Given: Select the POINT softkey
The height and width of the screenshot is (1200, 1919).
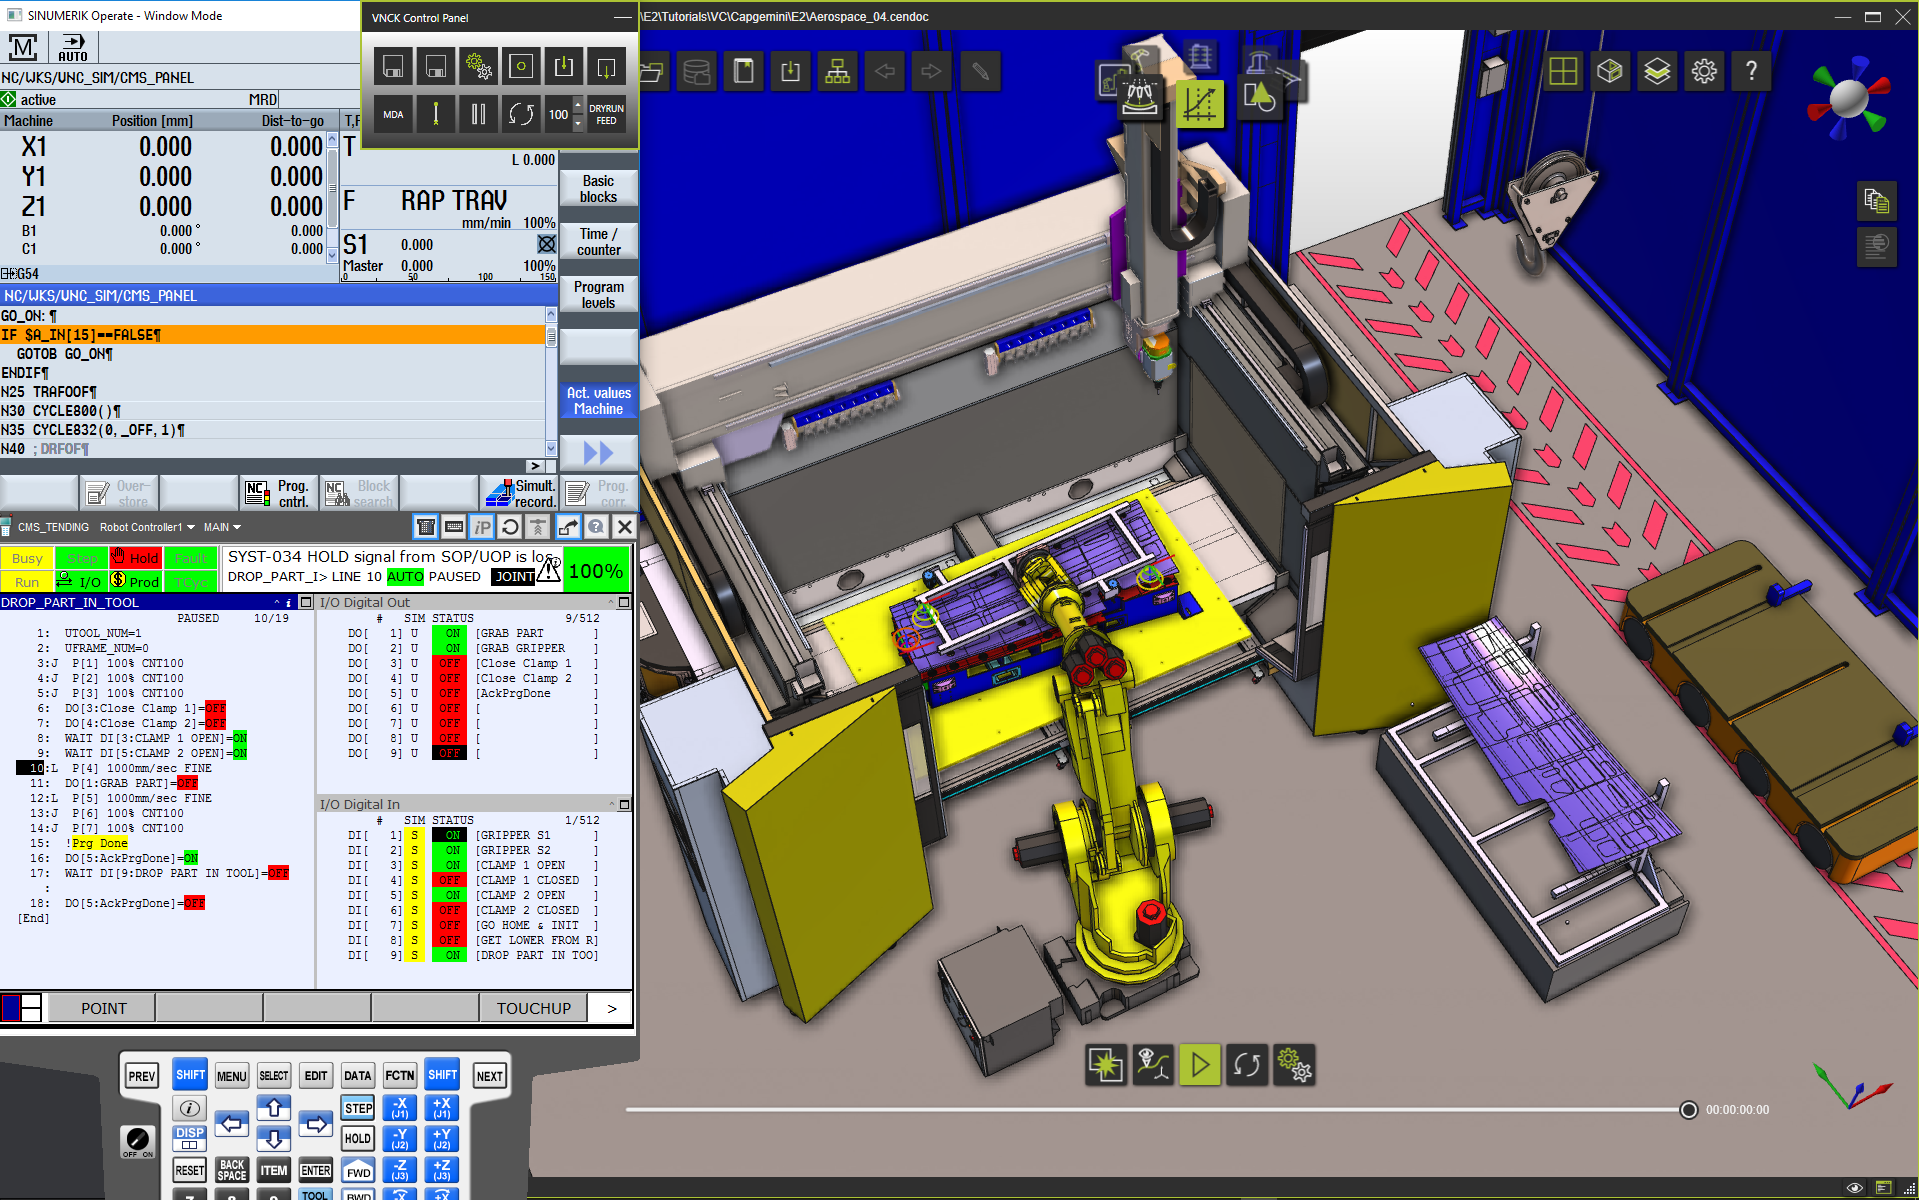Looking at the screenshot, I should point(104,1008).
